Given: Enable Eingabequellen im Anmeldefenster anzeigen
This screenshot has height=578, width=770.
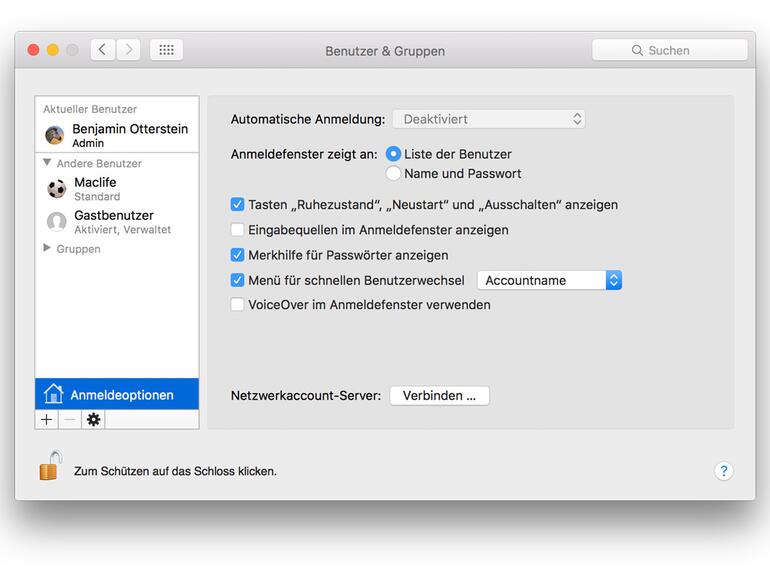Looking at the screenshot, I should 238,230.
